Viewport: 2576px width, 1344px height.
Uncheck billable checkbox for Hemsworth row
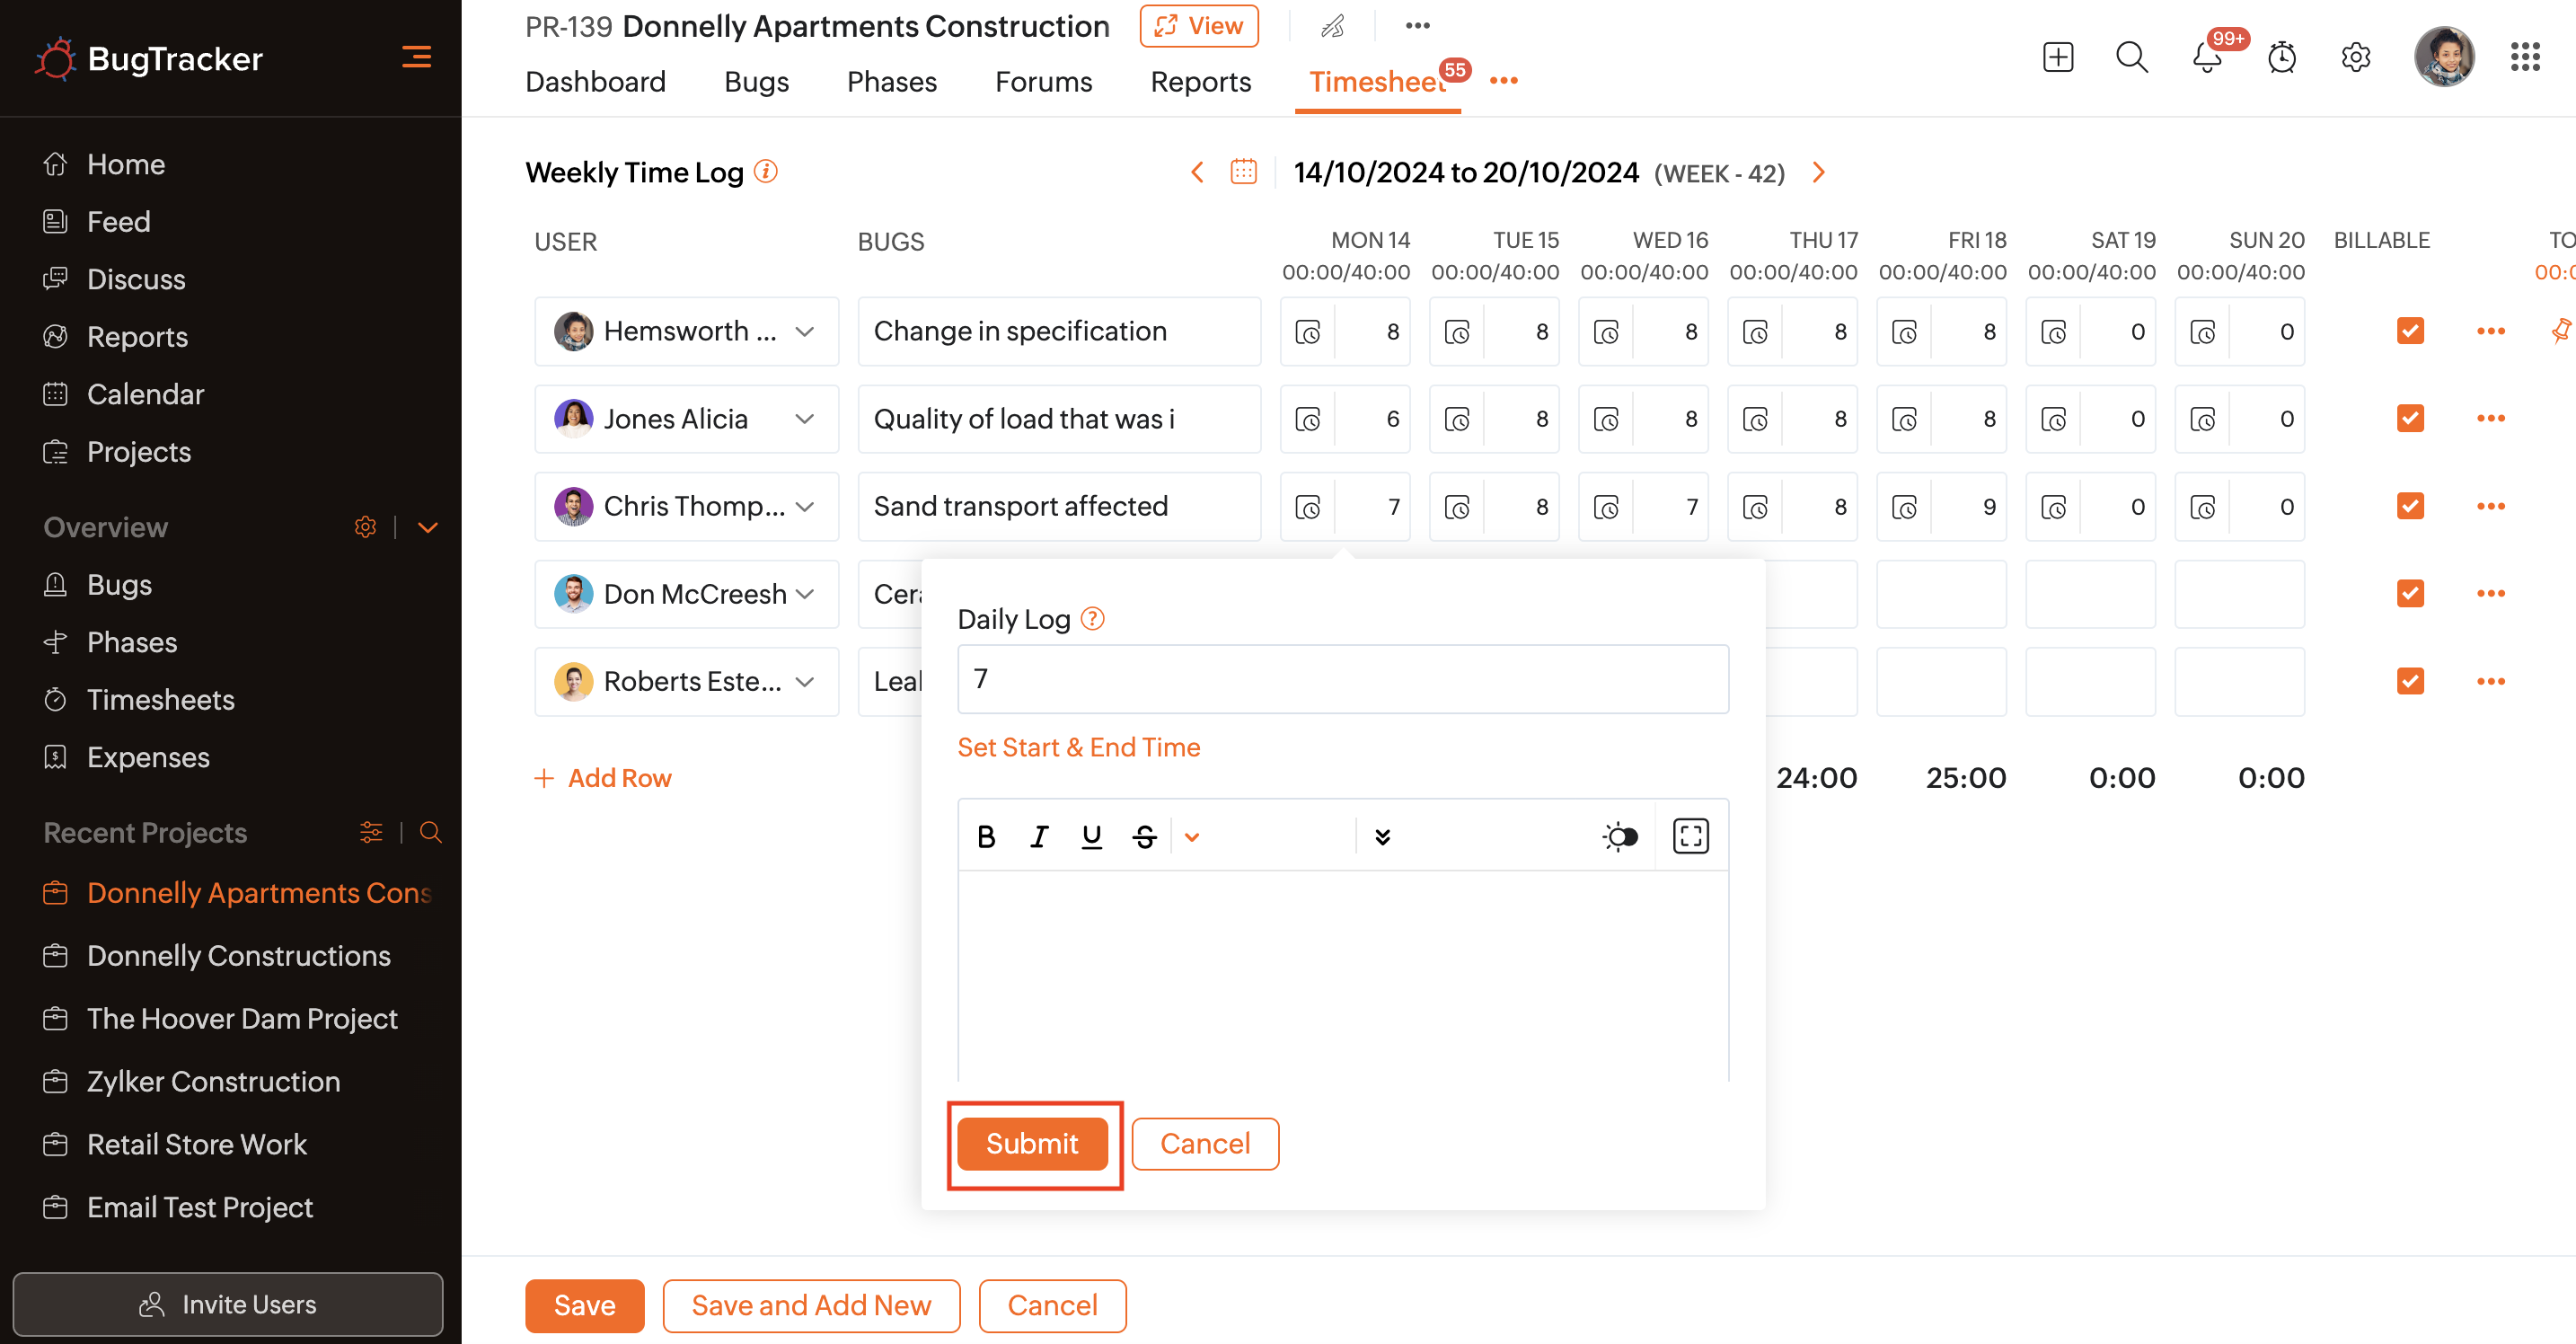(x=2410, y=331)
